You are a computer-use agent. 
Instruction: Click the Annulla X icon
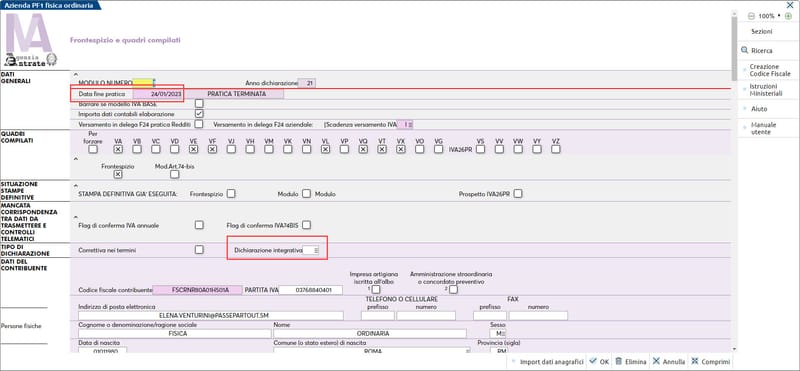click(x=657, y=361)
